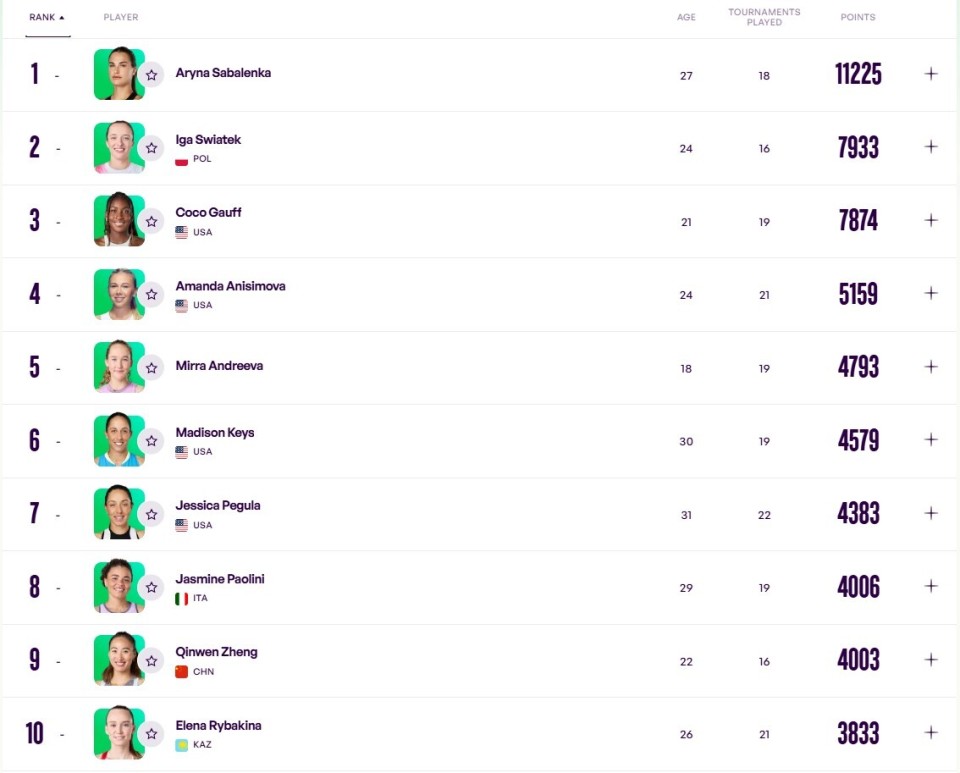Click Qinwen Zheng's player photo thumbnail
Image resolution: width=960 pixels, height=773 pixels.
[119, 659]
